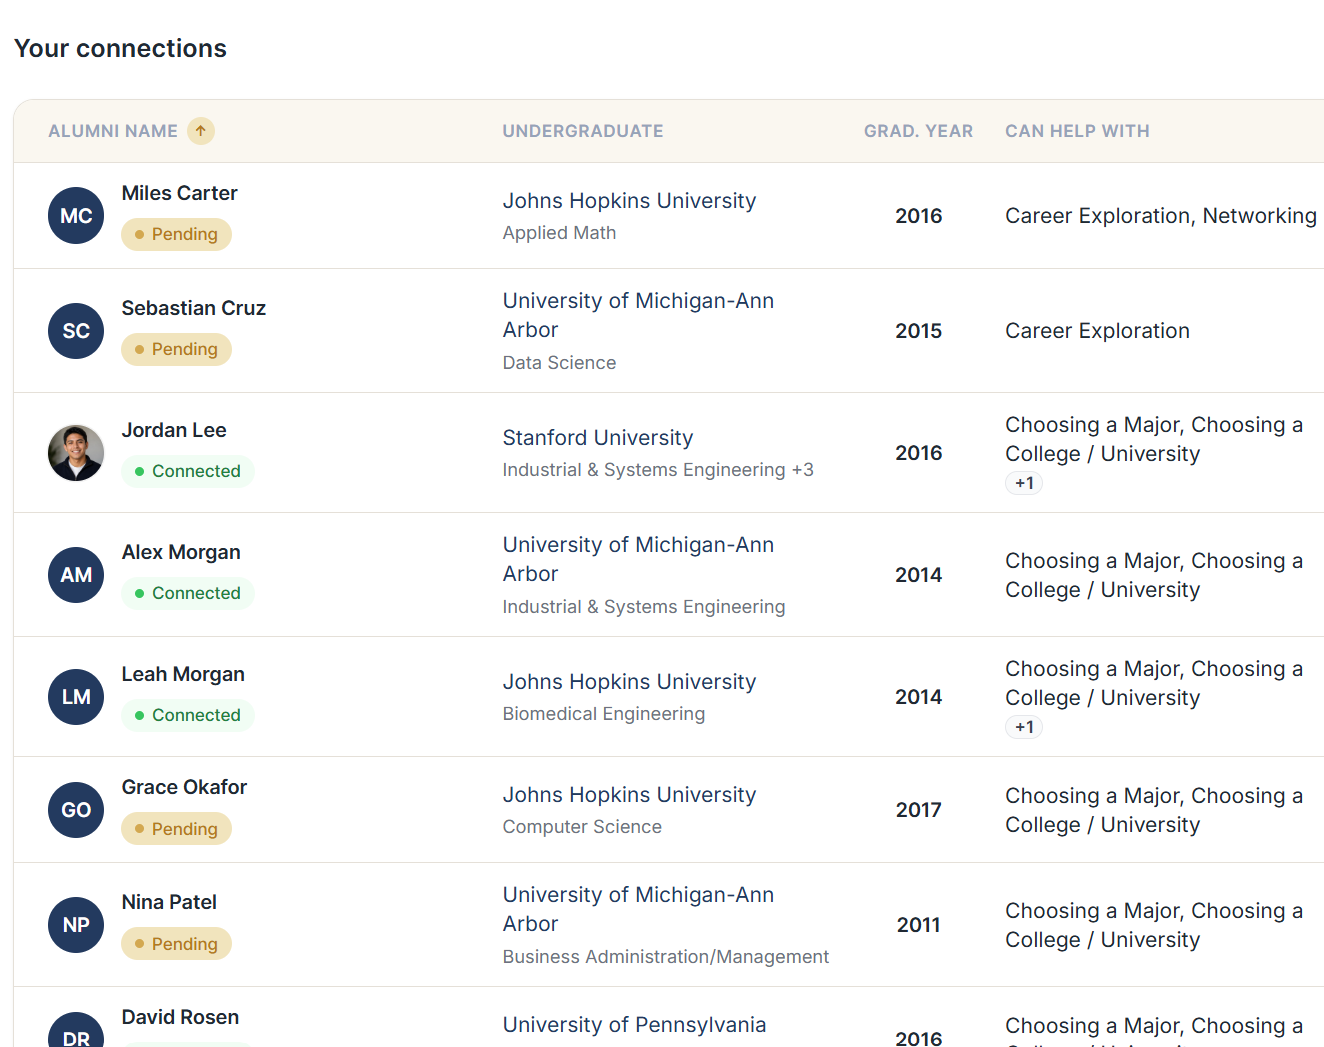Viewport: 1324px width, 1047px height.
Task: Open Alex Morgan's name link
Action: tap(181, 552)
